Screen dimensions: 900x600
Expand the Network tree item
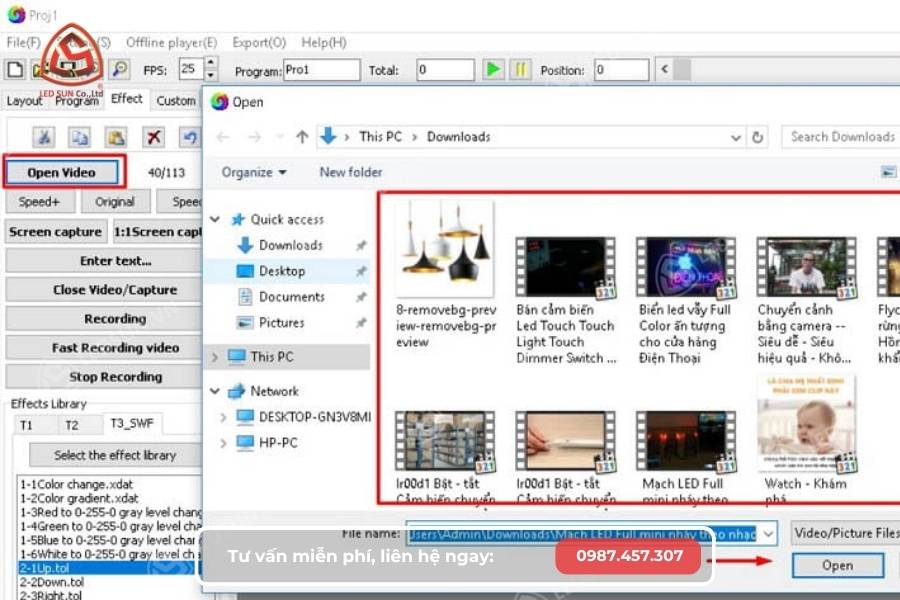216,391
